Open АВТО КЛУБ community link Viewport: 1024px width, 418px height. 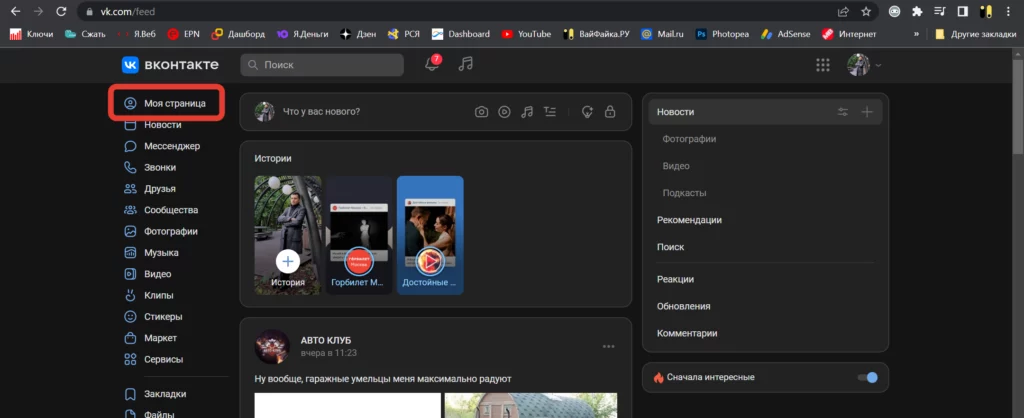(325, 340)
